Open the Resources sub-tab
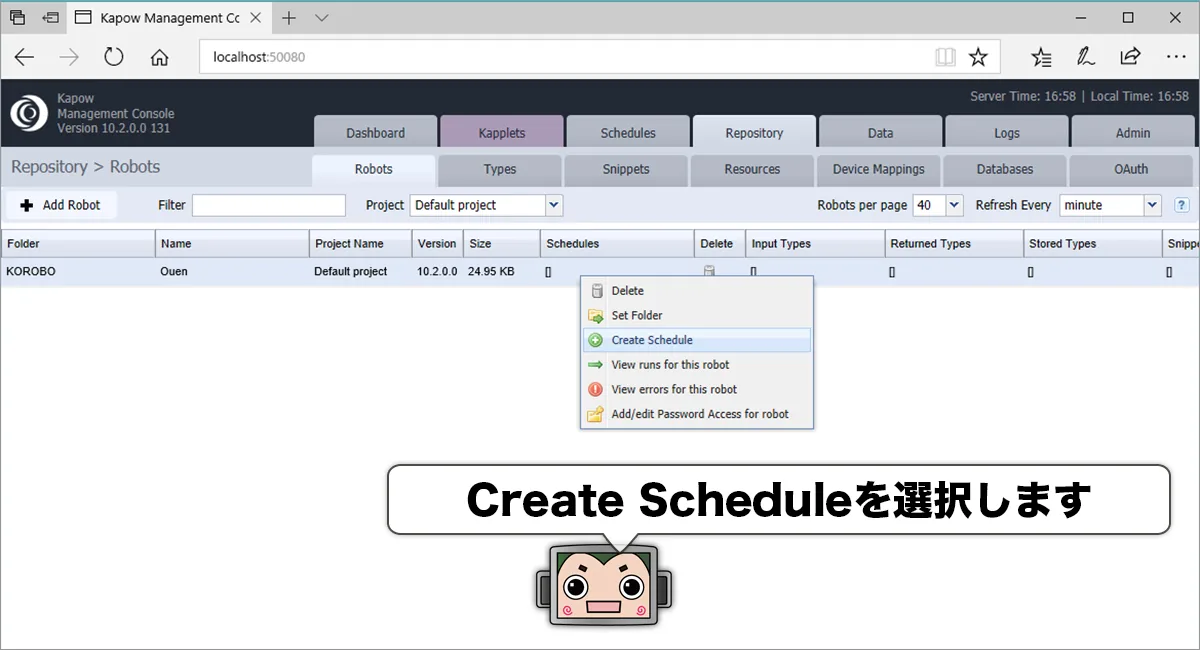Viewport: 1200px width, 650px height. (x=752, y=169)
